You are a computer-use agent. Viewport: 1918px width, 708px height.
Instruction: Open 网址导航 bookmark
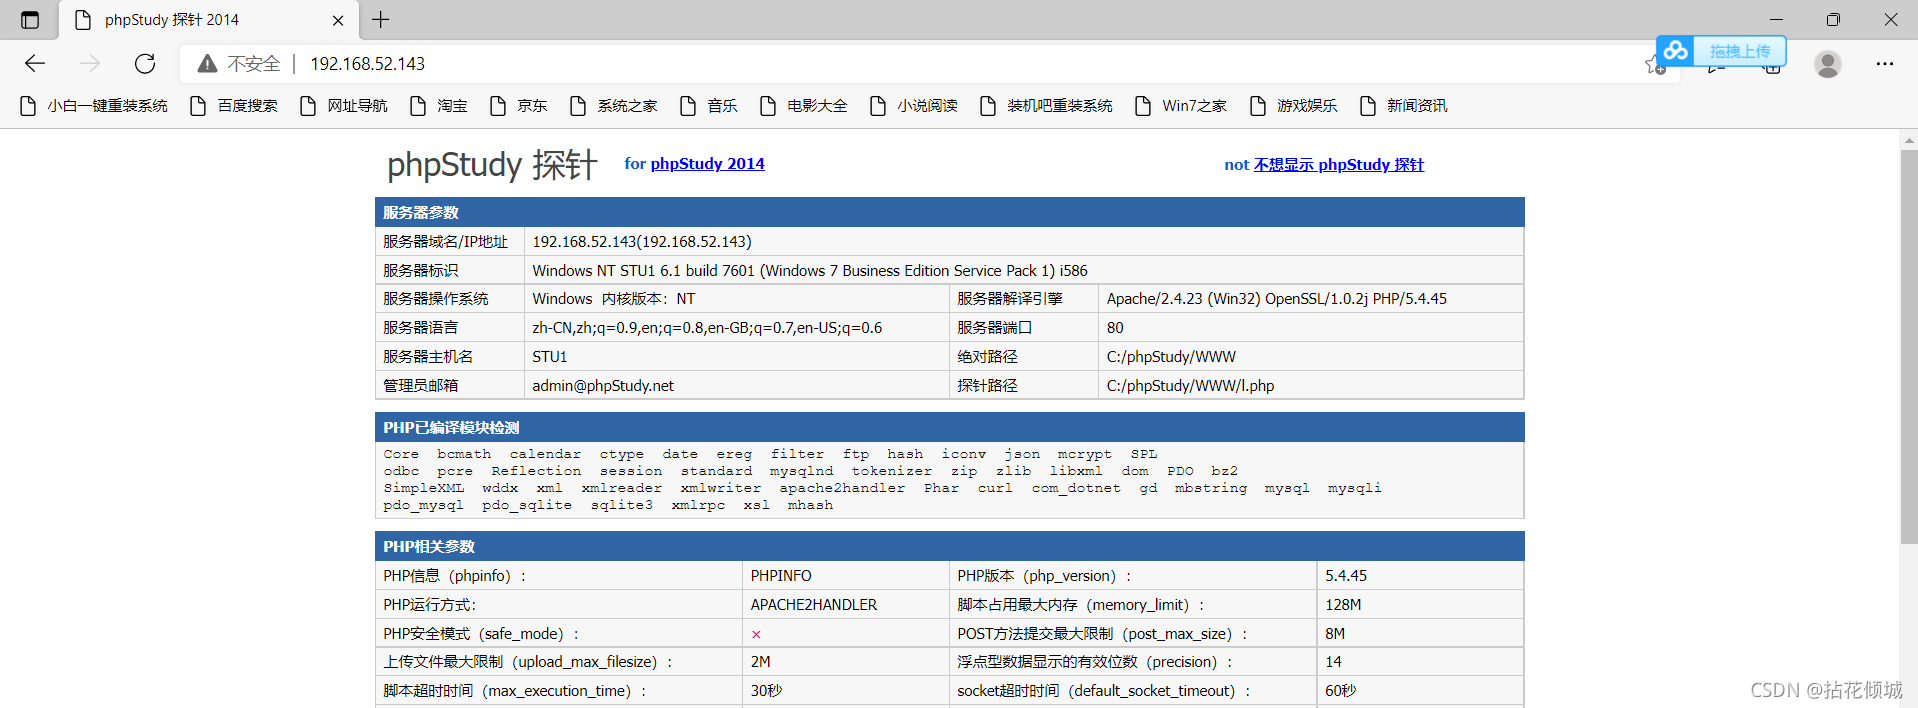click(344, 106)
